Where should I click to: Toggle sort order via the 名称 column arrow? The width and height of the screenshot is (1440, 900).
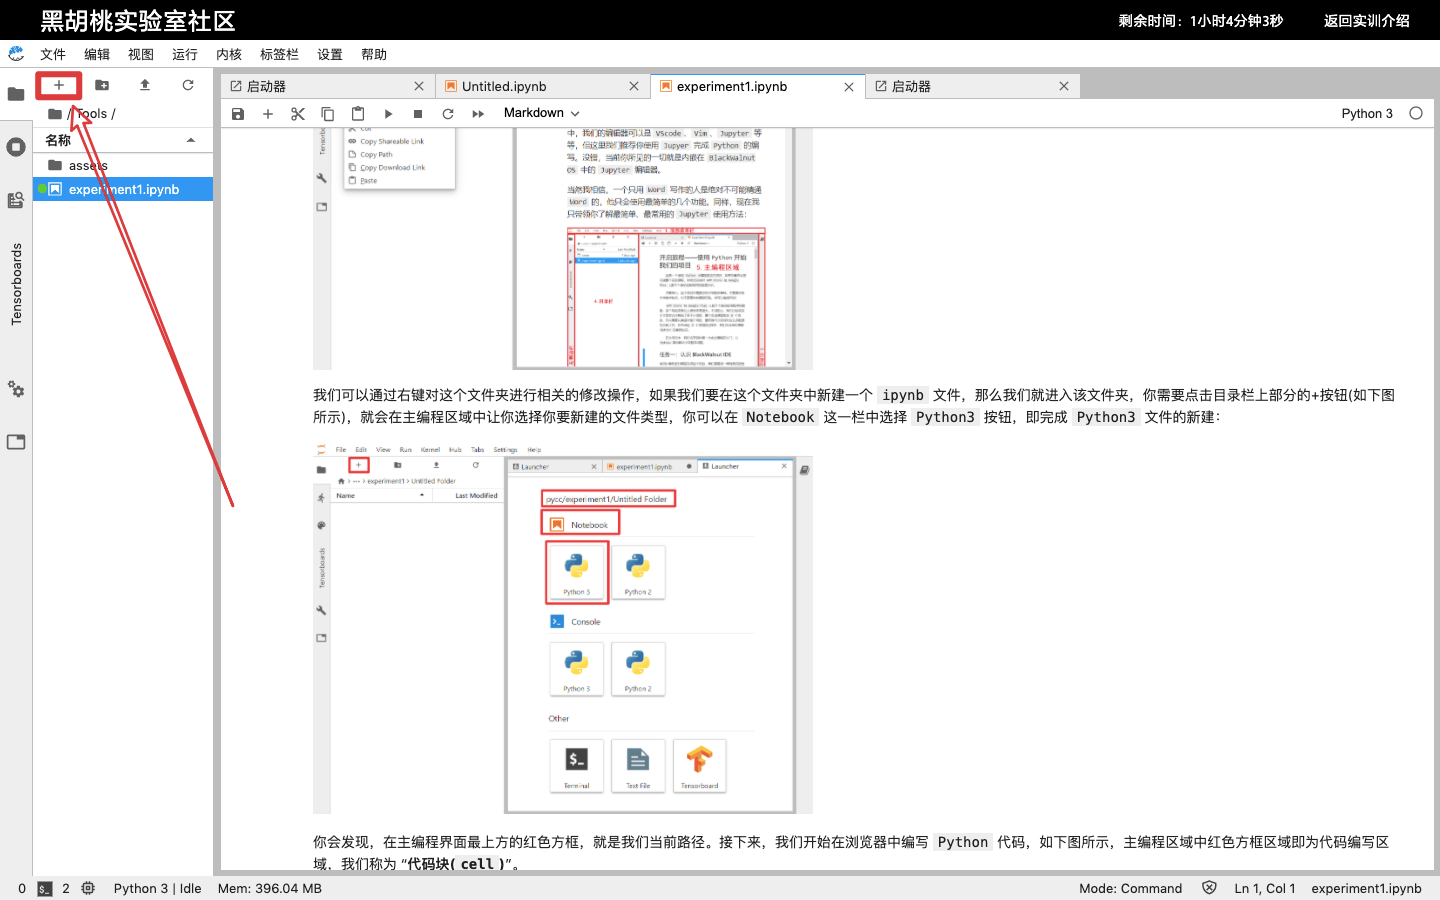click(x=191, y=140)
